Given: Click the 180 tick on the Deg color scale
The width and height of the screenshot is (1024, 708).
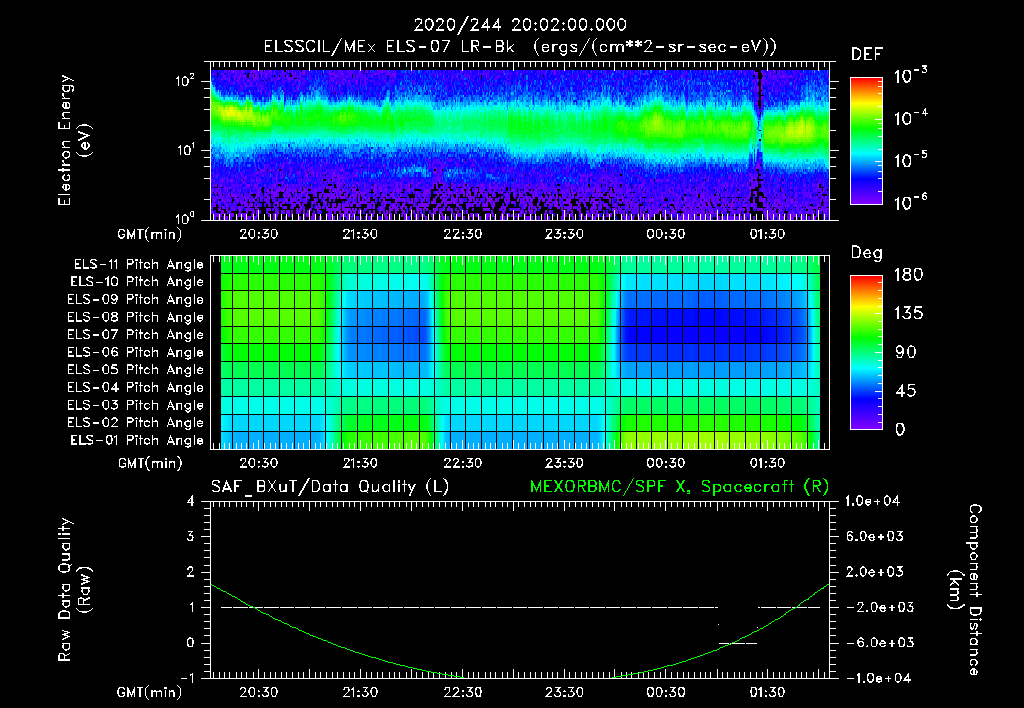Looking at the screenshot, I should point(908,275).
